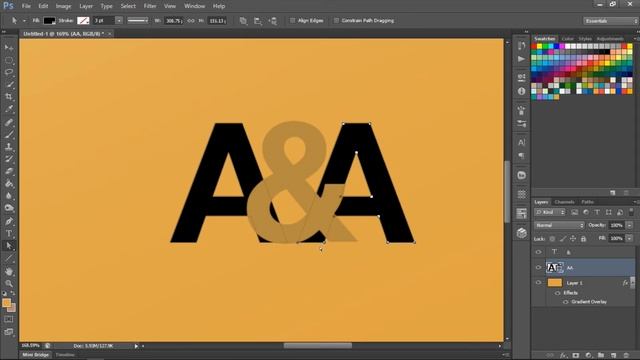Open the Layer menu
640x360 pixels.
pos(86,6)
